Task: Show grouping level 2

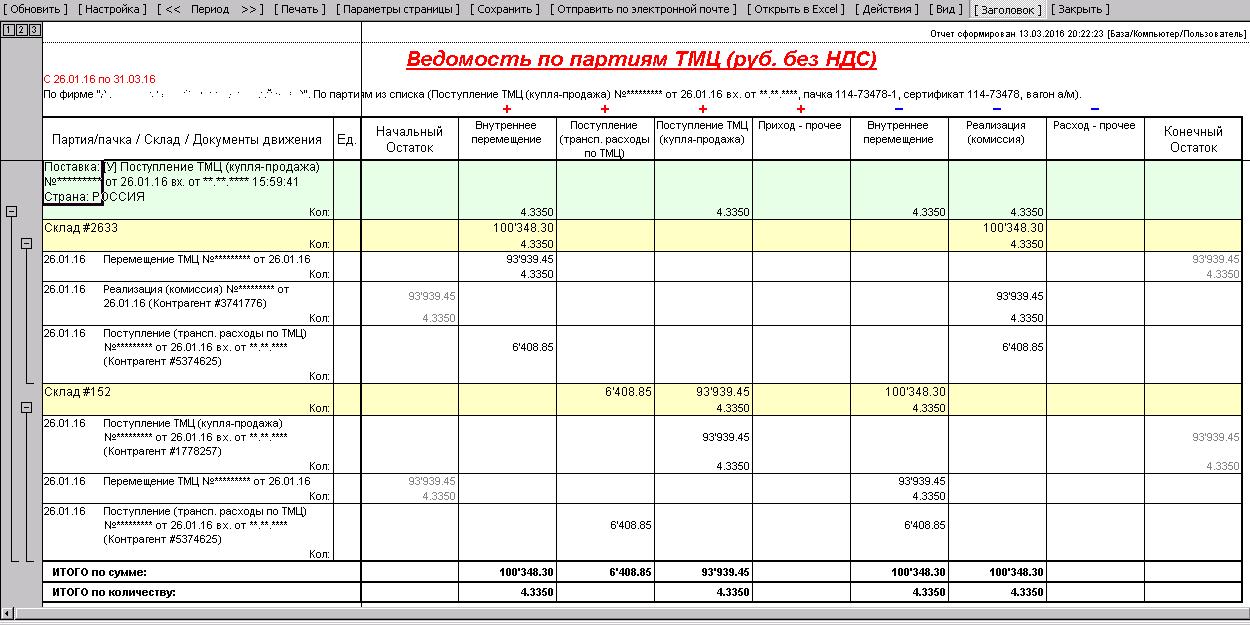Action: click(x=21, y=30)
